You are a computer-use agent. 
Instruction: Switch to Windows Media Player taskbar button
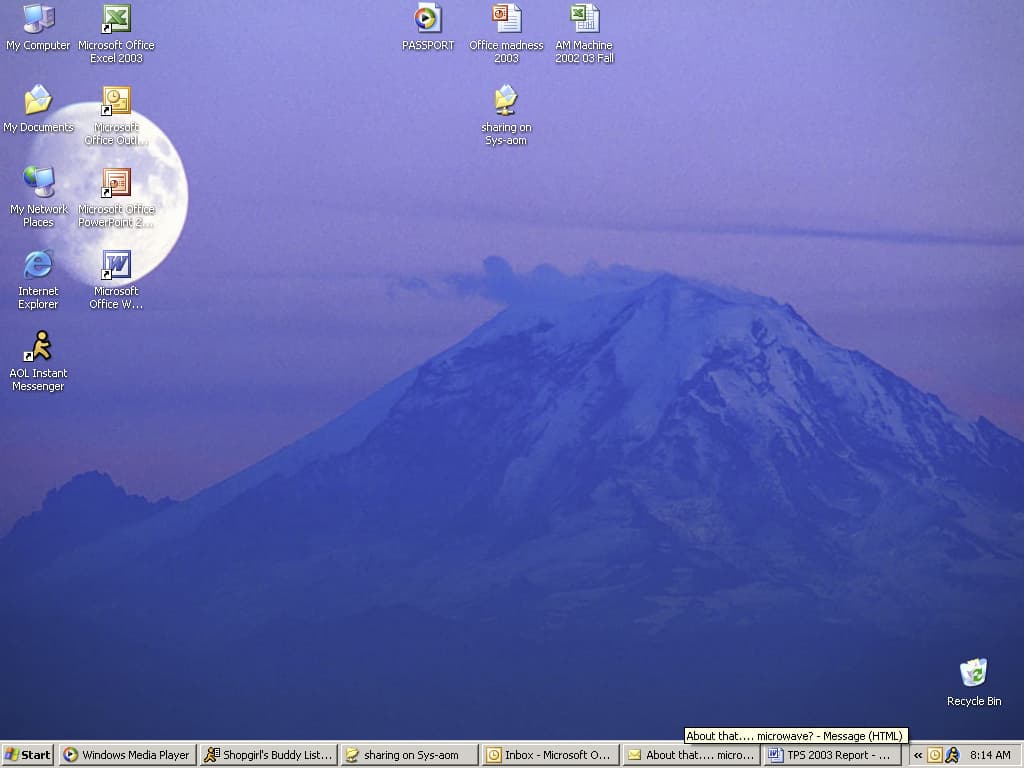127,755
